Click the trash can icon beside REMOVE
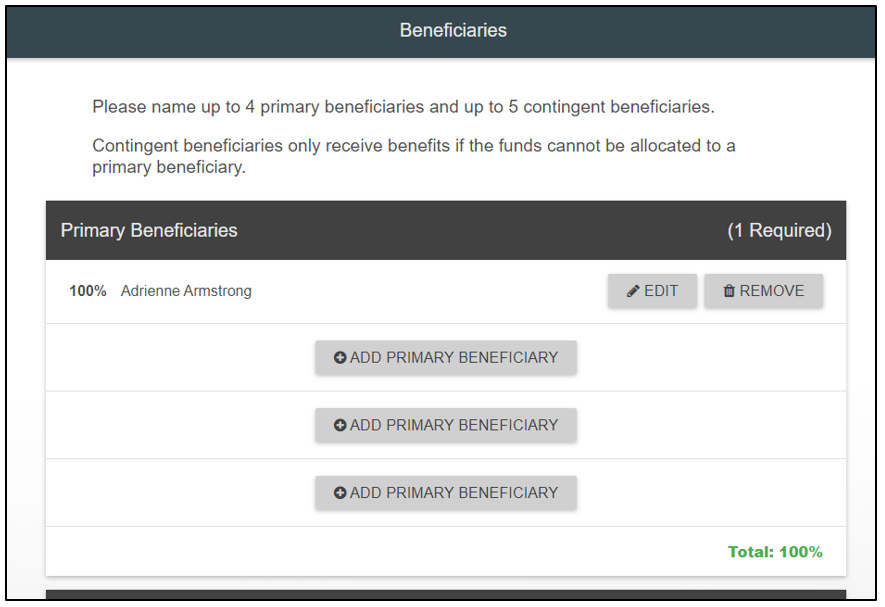 click(729, 291)
